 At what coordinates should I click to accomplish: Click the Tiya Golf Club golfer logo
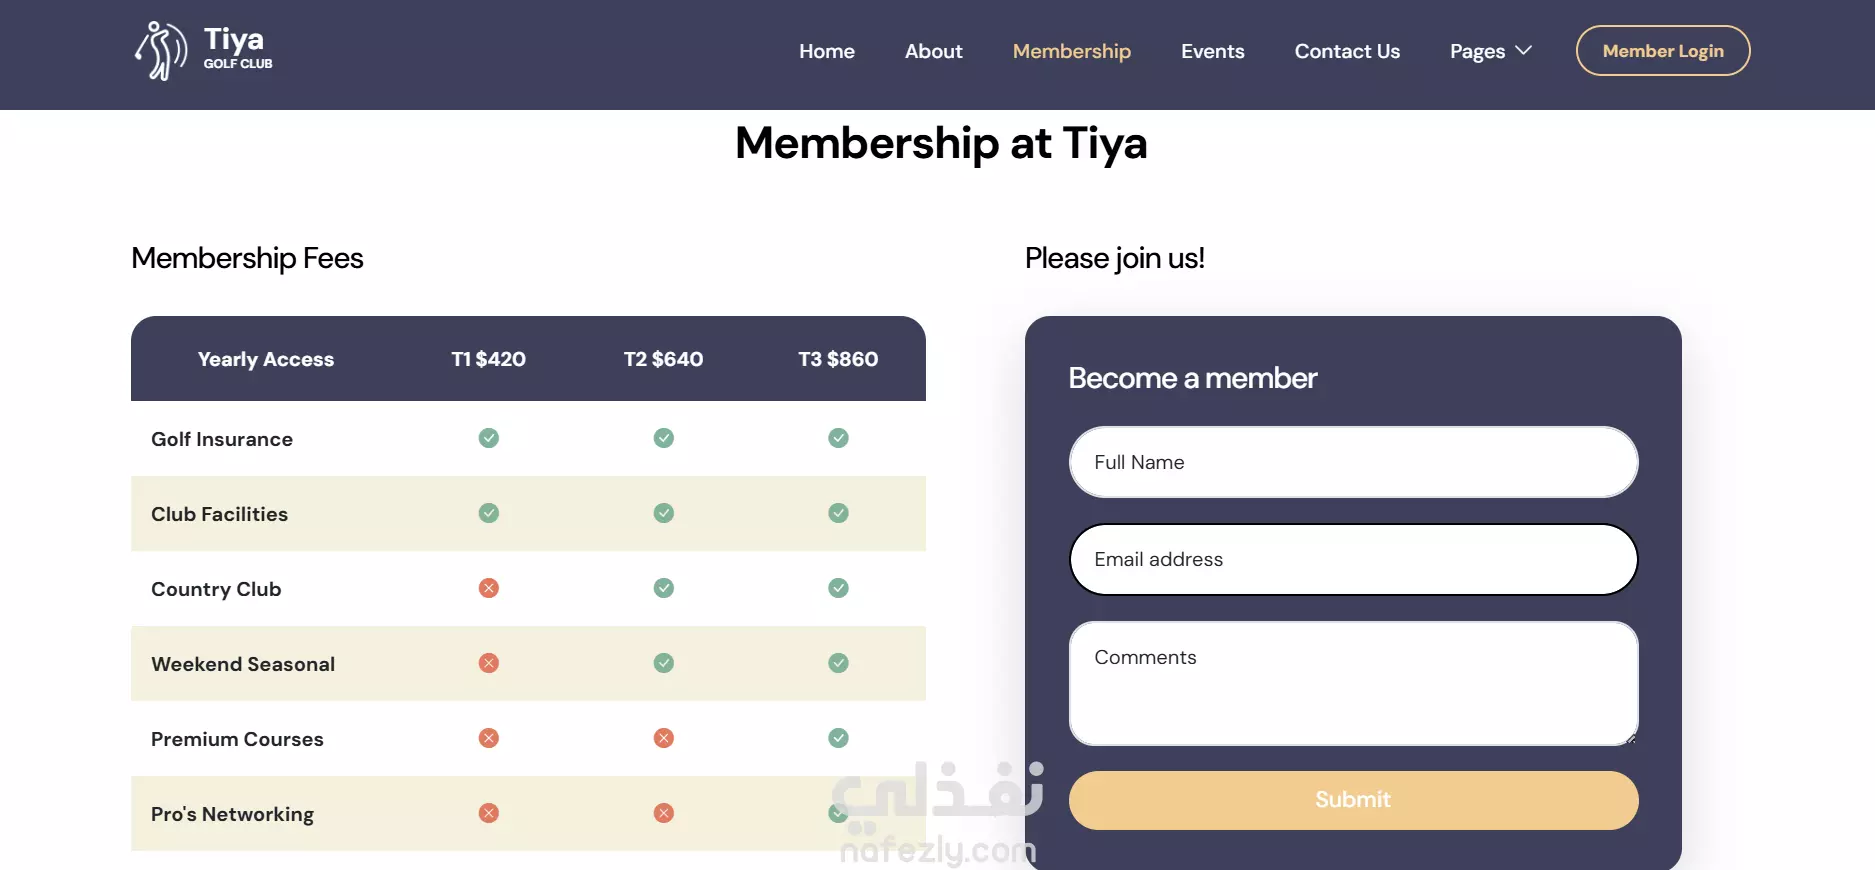pos(161,50)
